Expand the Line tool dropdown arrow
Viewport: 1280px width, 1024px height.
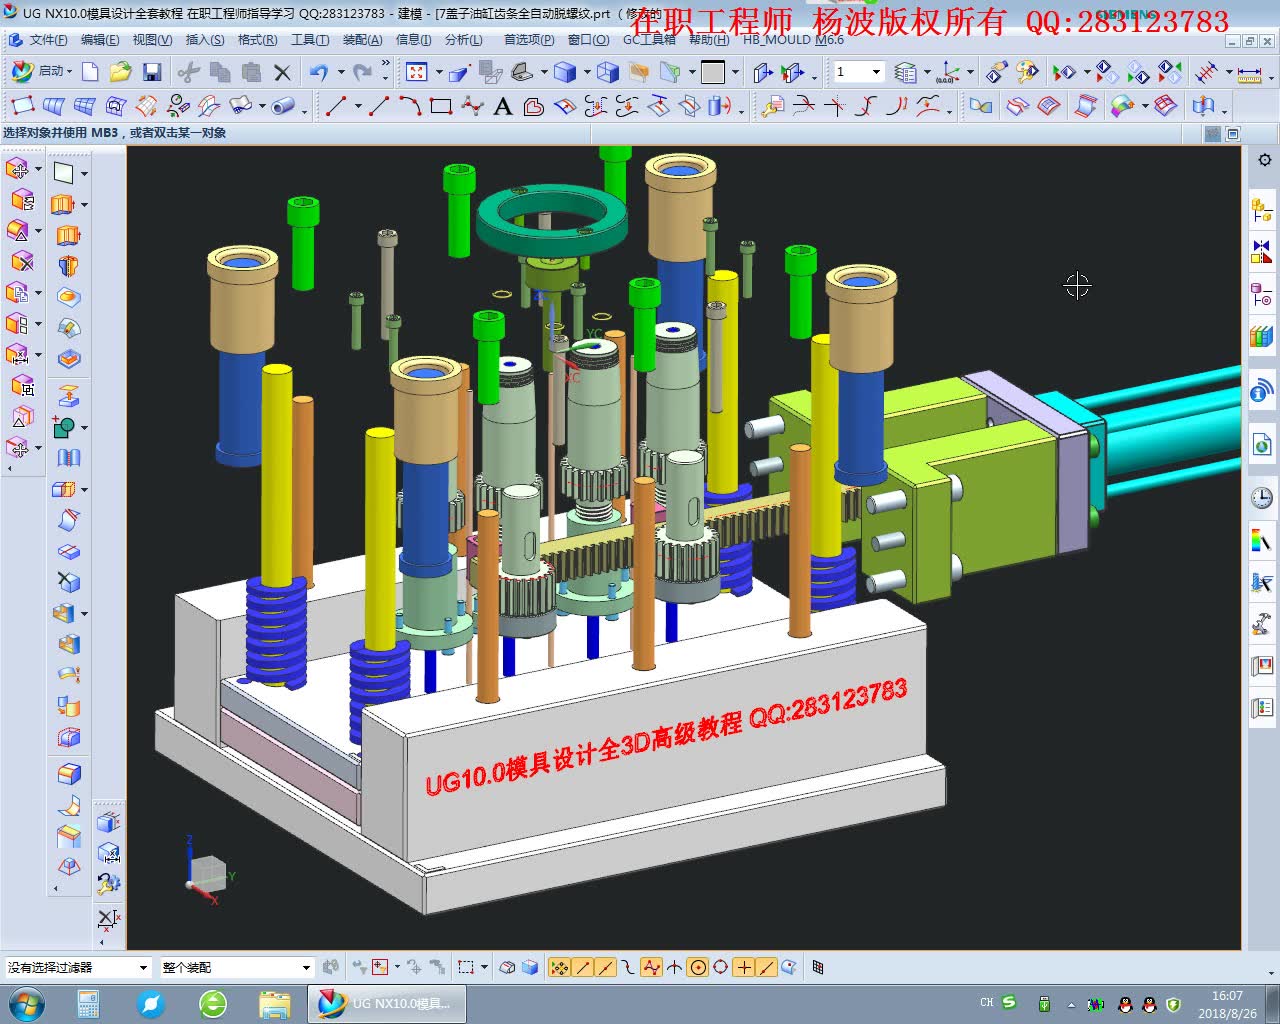[357, 106]
